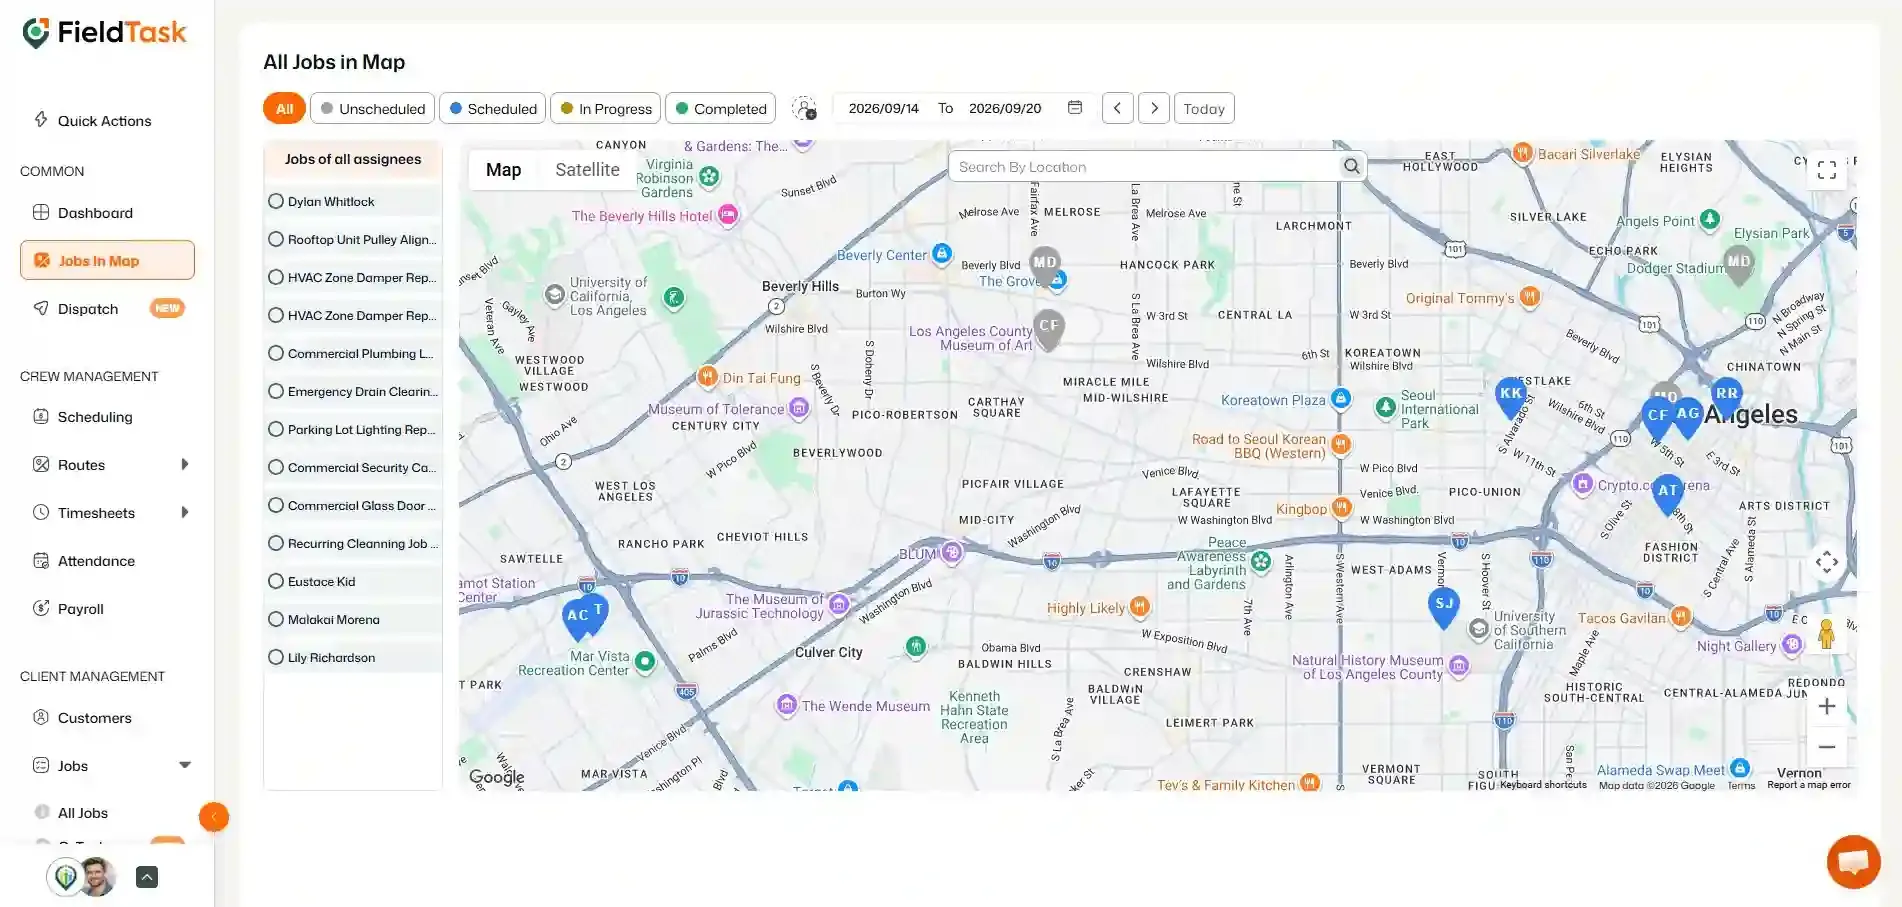Click the AC job marker
Image resolution: width=1902 pixels, height=907 pixels.
click(578, 618)
